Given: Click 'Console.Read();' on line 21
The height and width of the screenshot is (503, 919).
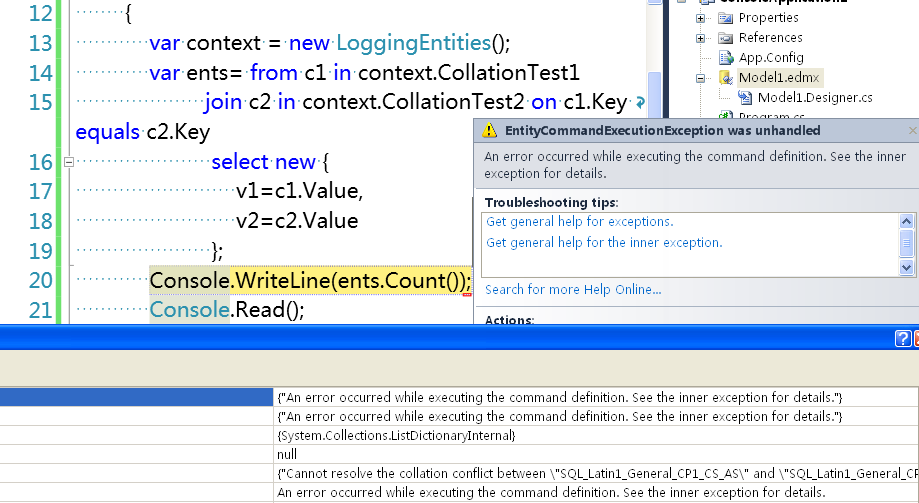Looking at the screenshot, I should [x=227, y=310].
